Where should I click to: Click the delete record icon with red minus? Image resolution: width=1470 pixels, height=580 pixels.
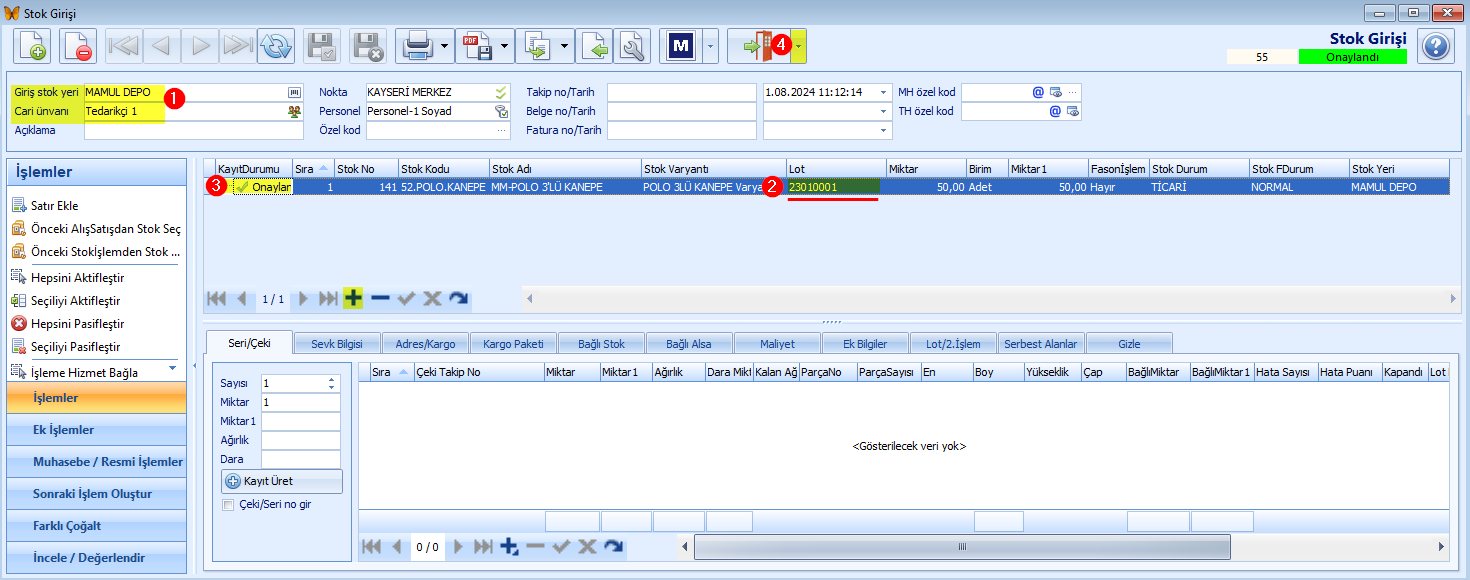[78, 46]
